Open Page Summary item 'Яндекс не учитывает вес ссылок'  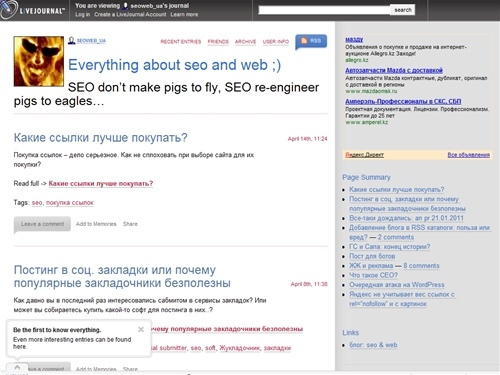(402, 299)
